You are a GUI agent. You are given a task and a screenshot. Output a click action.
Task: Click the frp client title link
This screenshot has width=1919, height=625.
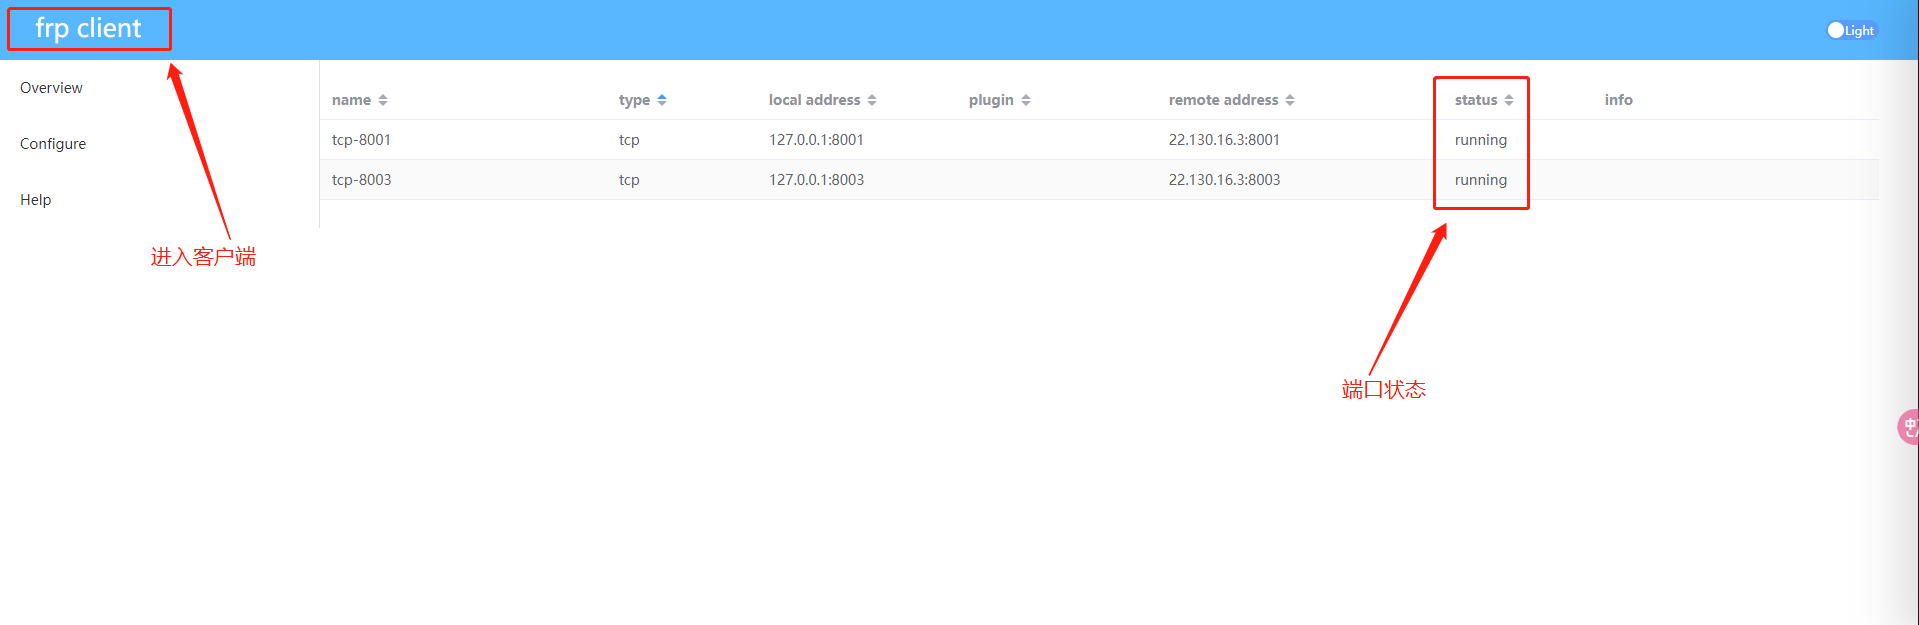[89, 28]
